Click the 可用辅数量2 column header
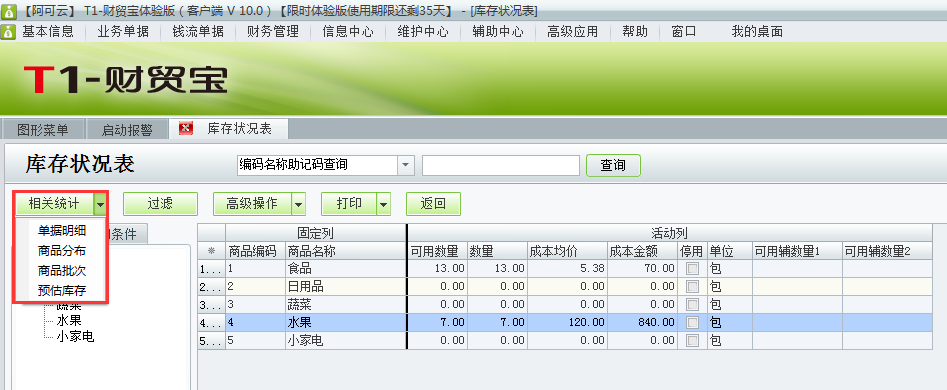The image size is (947, 390). click(x=887, y=251)
